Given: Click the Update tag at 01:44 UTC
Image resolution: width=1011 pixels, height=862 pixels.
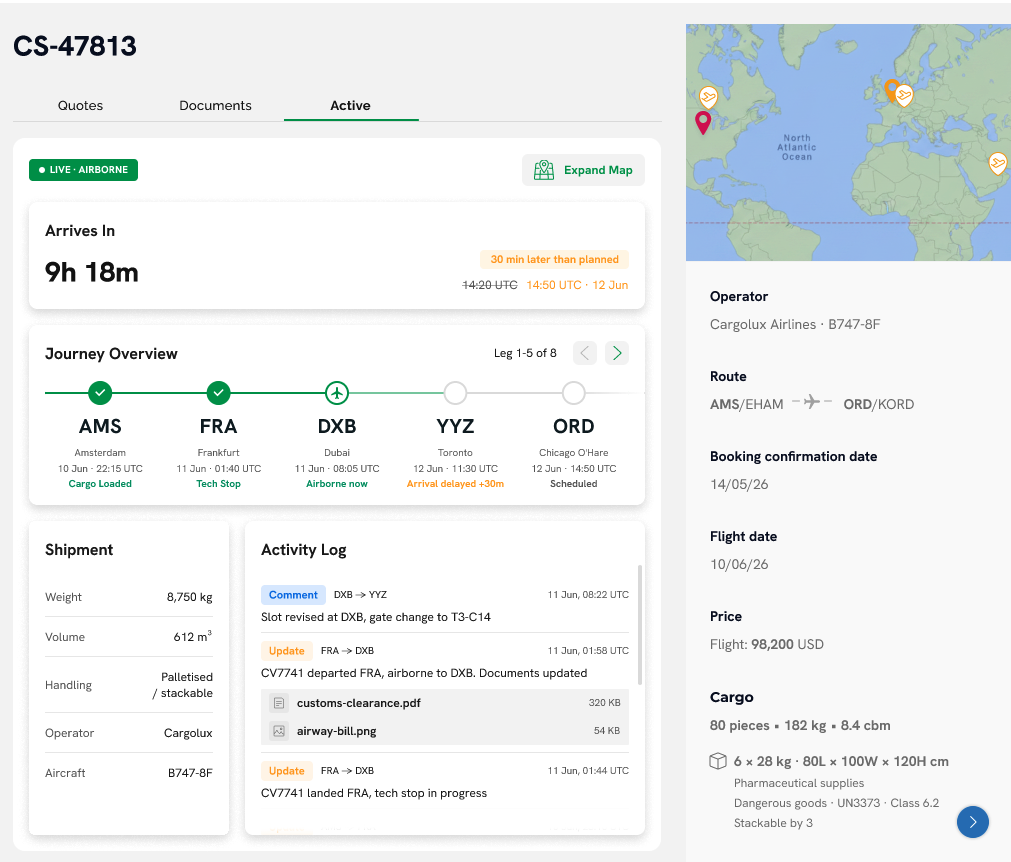Looking at the screenshot, I should point(286,770).
